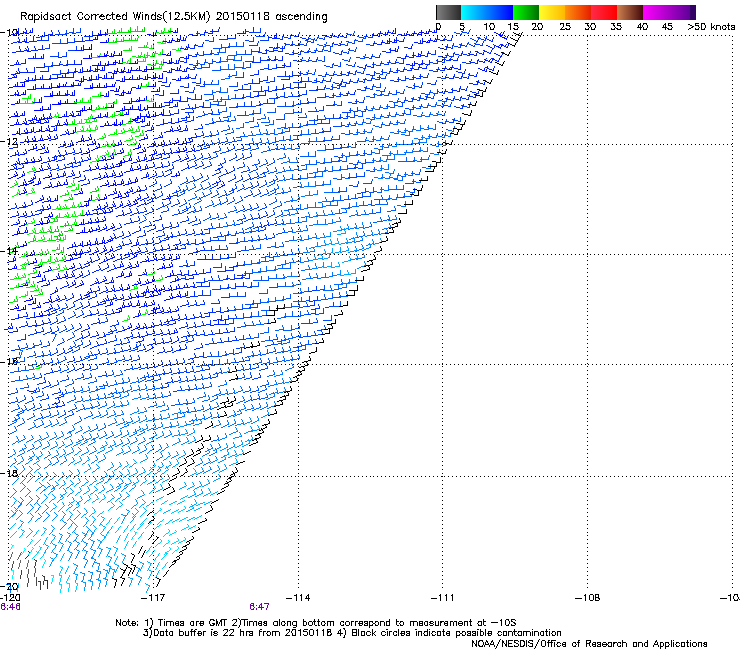Click the -120 longitude axis label

[x=10, y=597]
